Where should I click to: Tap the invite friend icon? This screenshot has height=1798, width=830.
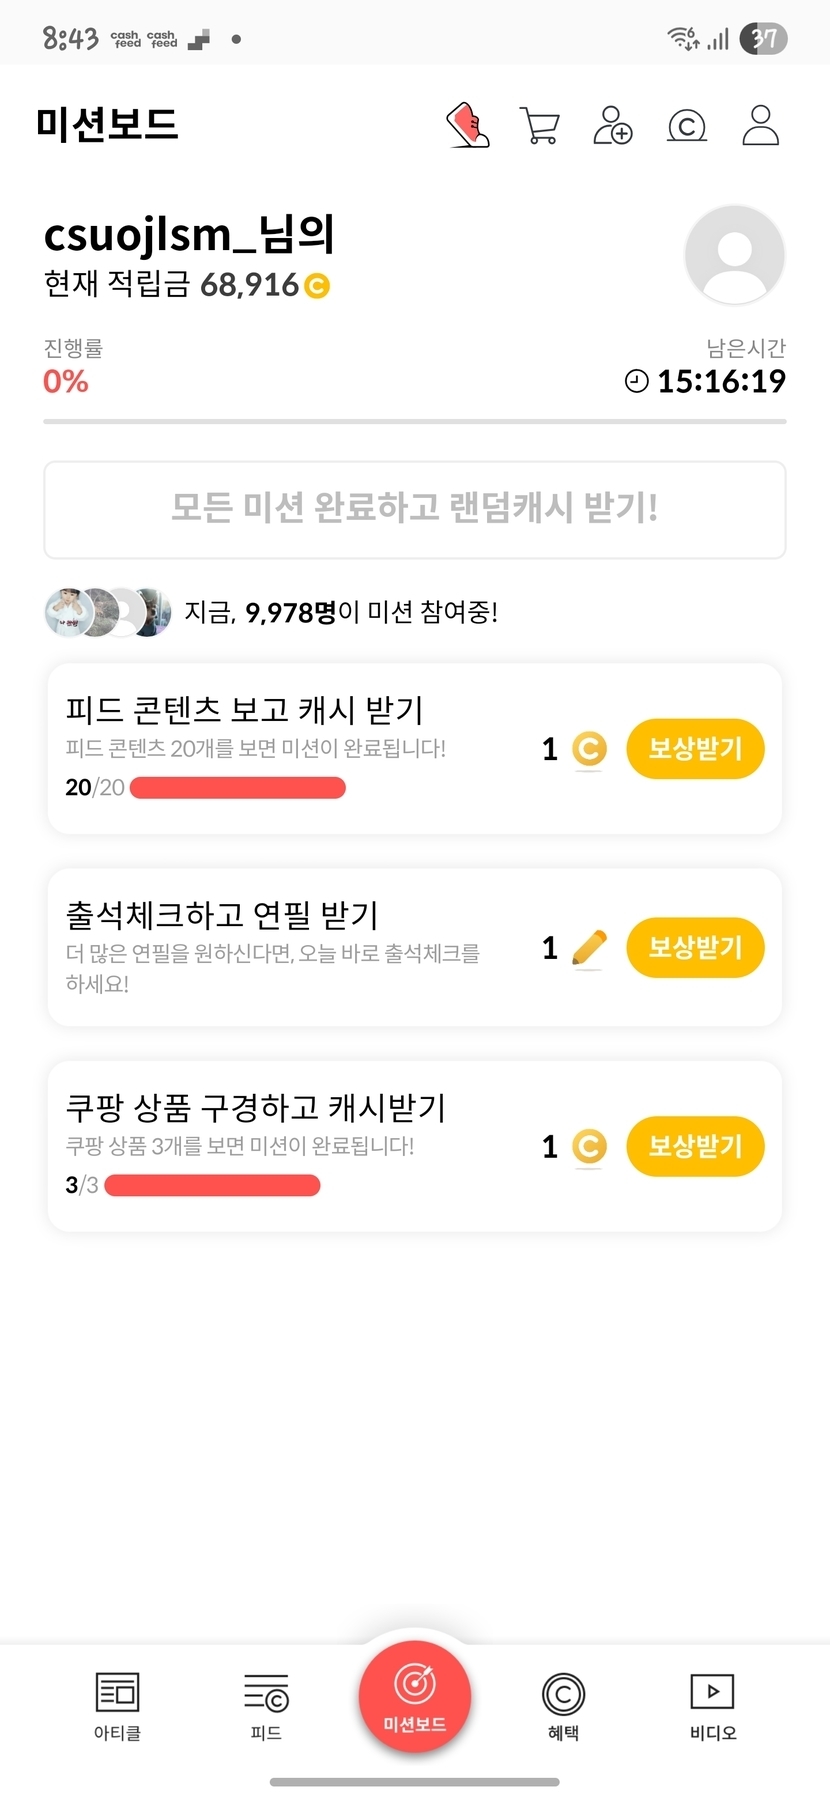(x=613, y=126)
